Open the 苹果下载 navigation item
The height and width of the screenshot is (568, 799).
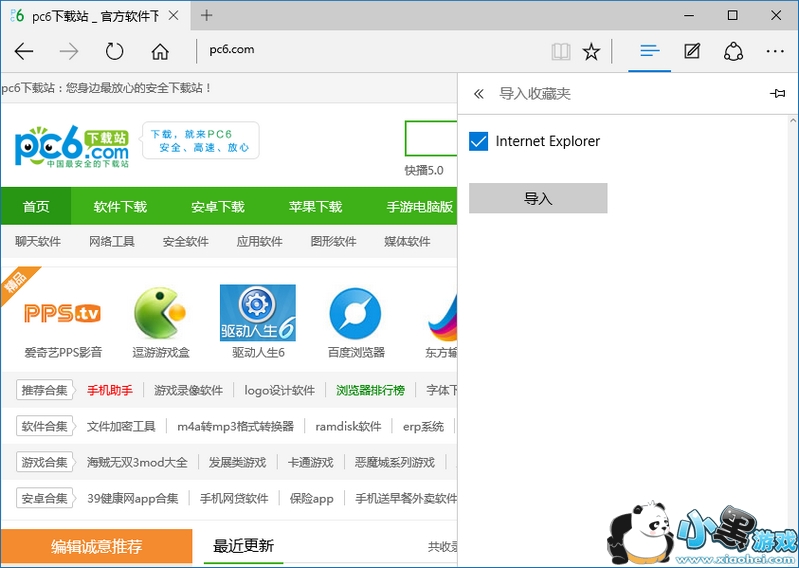click(x=315, y=206)
